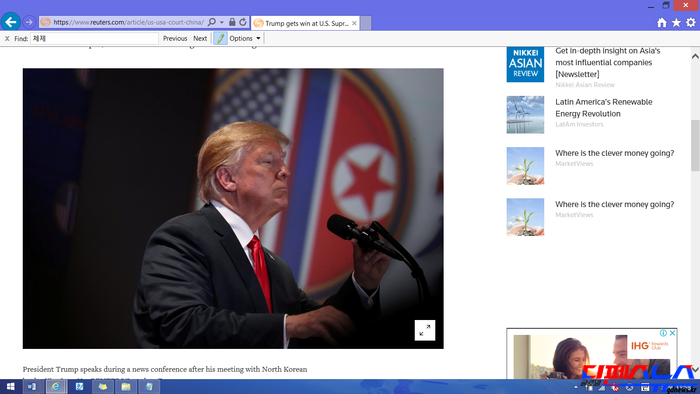Viewport: 700px width, 394px height.
Task: Refresh the Reuters page
Action: pos(243,22)
